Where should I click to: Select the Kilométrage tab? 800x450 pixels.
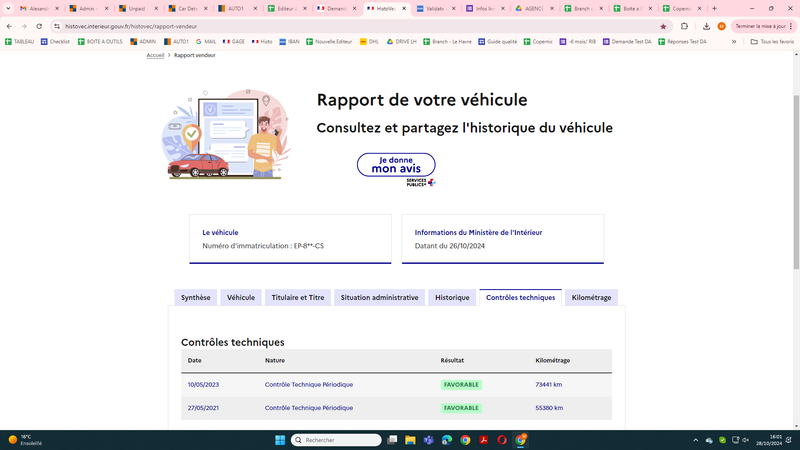(x=591, y=297)
